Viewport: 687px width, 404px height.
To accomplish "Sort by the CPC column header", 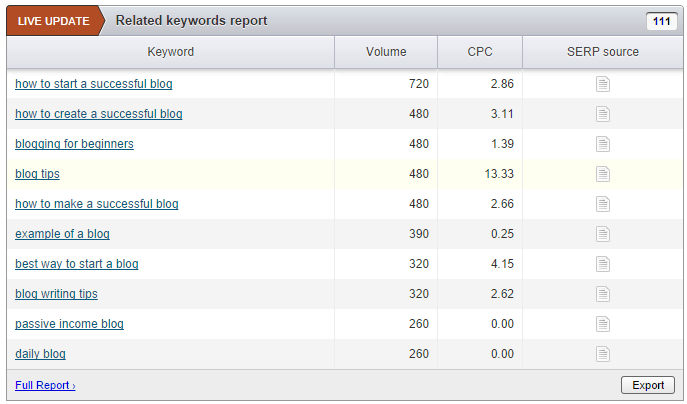I will [x=480, y=52].
